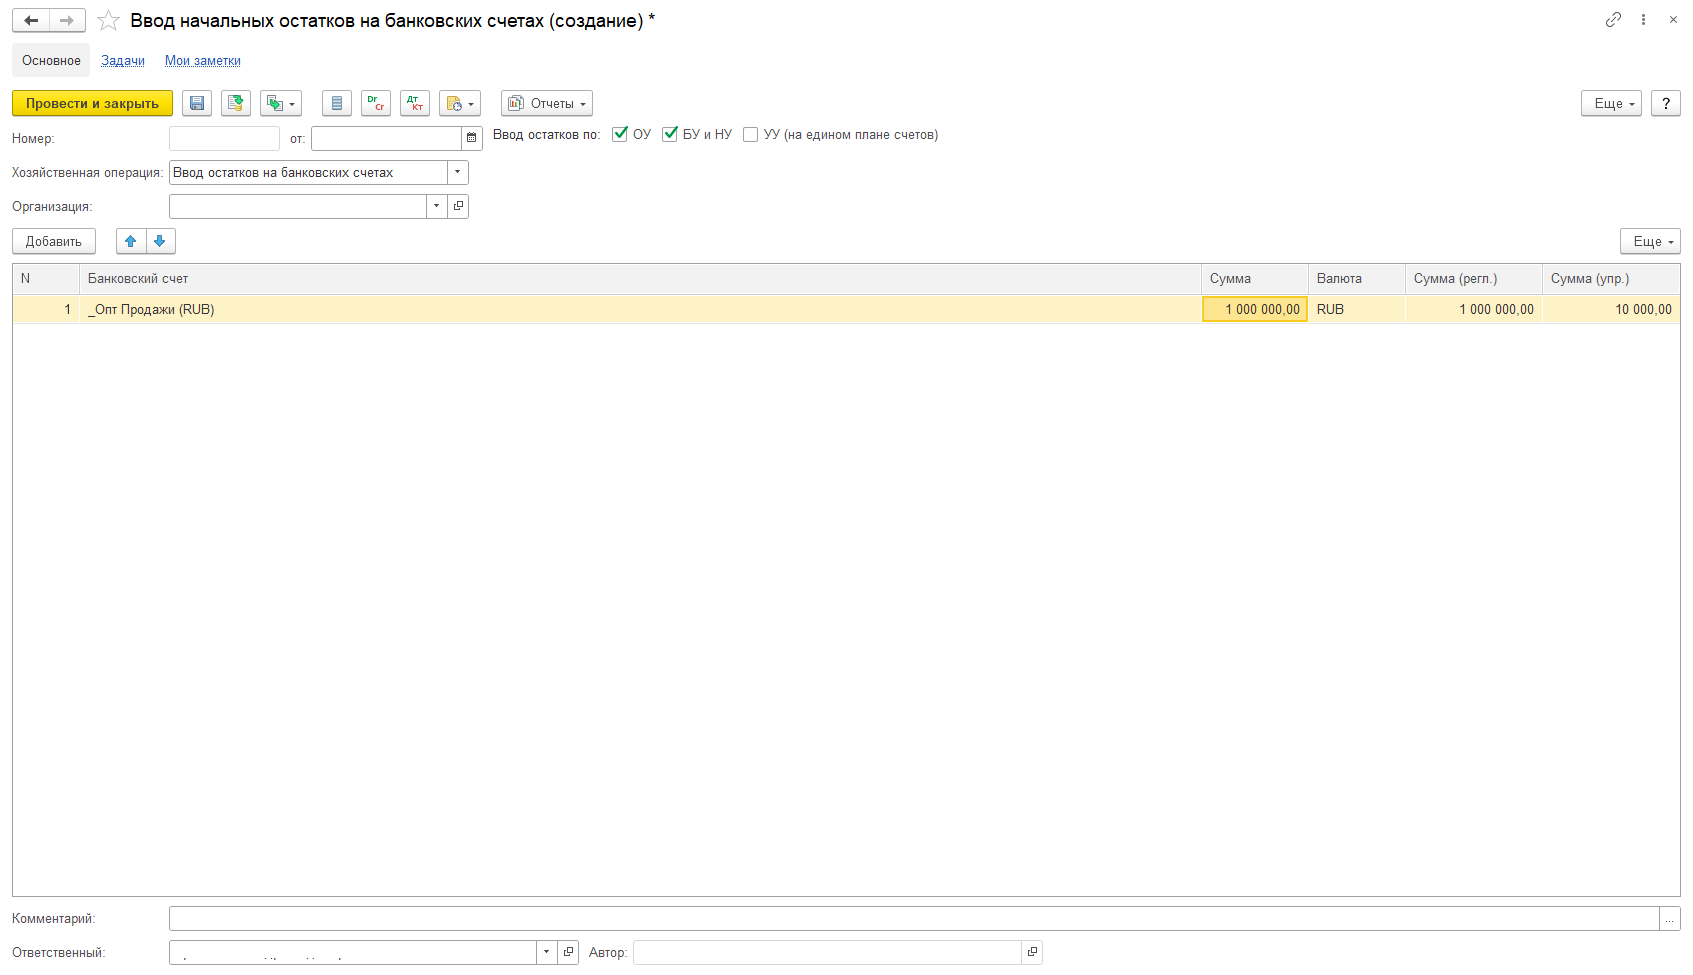Image resolution: width=1693 pixels, height=975 pixels.
Task: Open the attached files and reminders dropdown icon
Action: pyautogui.click(x=460, y=103)
